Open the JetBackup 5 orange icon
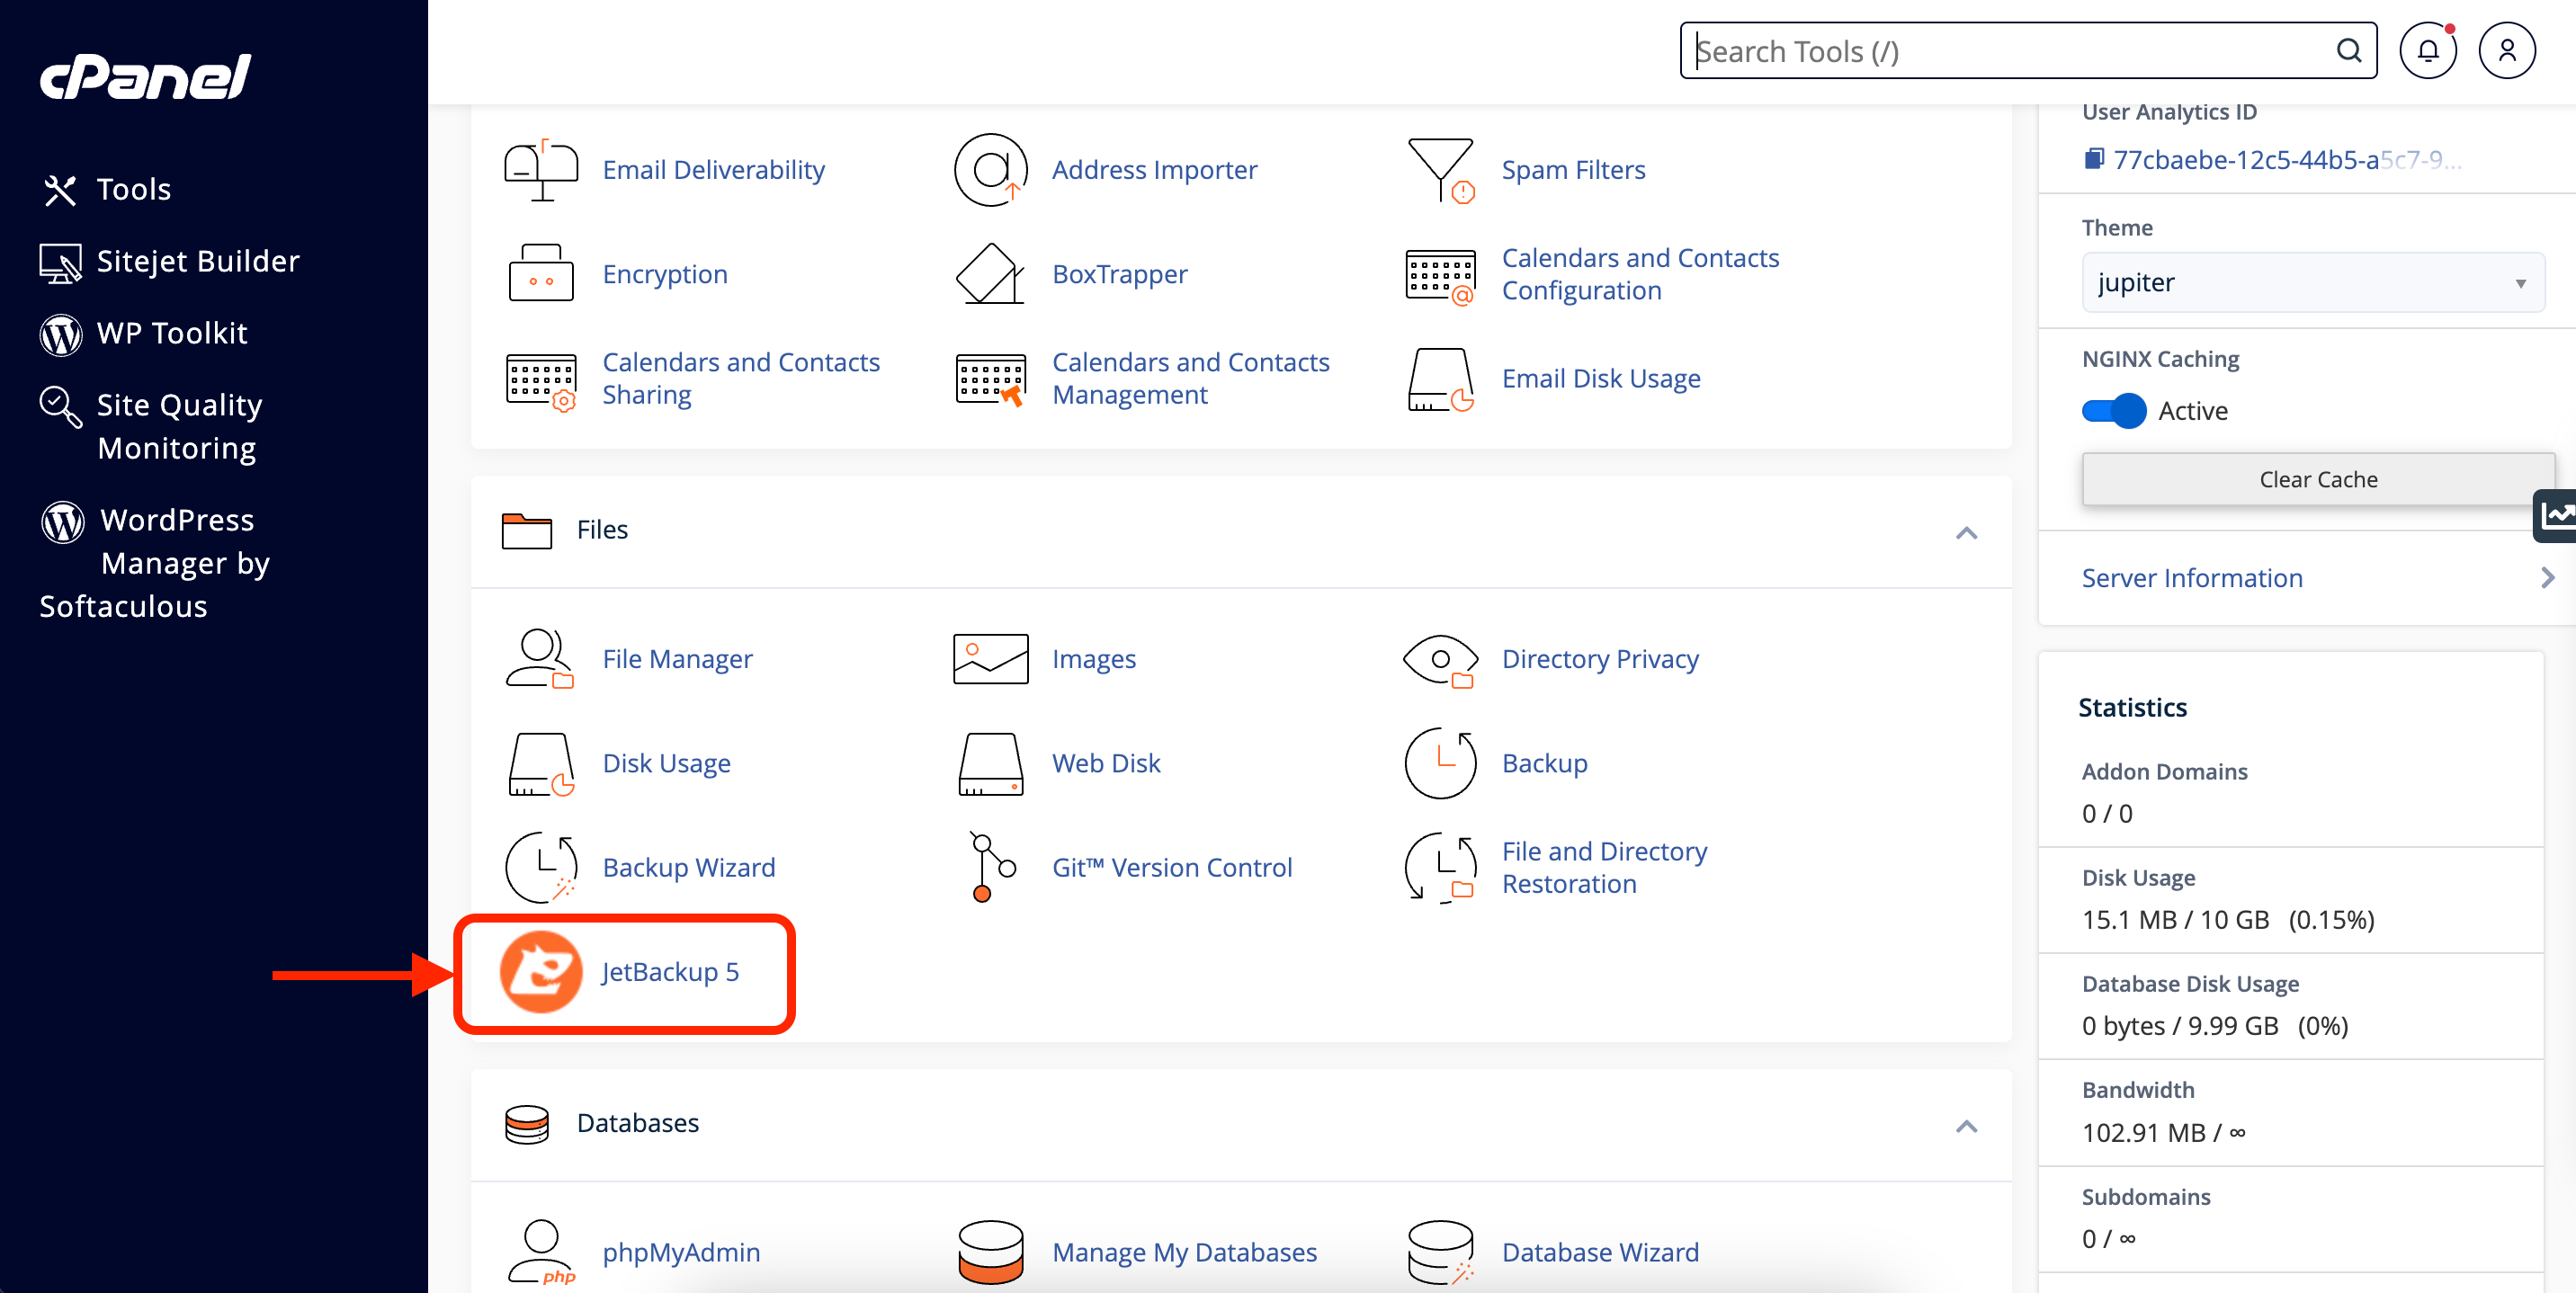The image size is (2576, 1293). click(x=541, y=971)
